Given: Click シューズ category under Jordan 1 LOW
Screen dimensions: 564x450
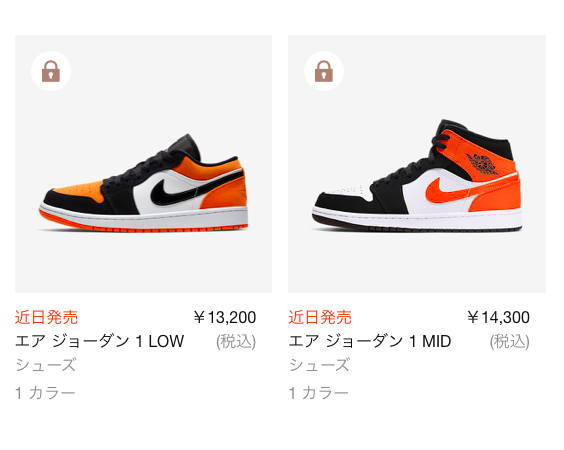Looking at the screenshot, I should 46,365.
